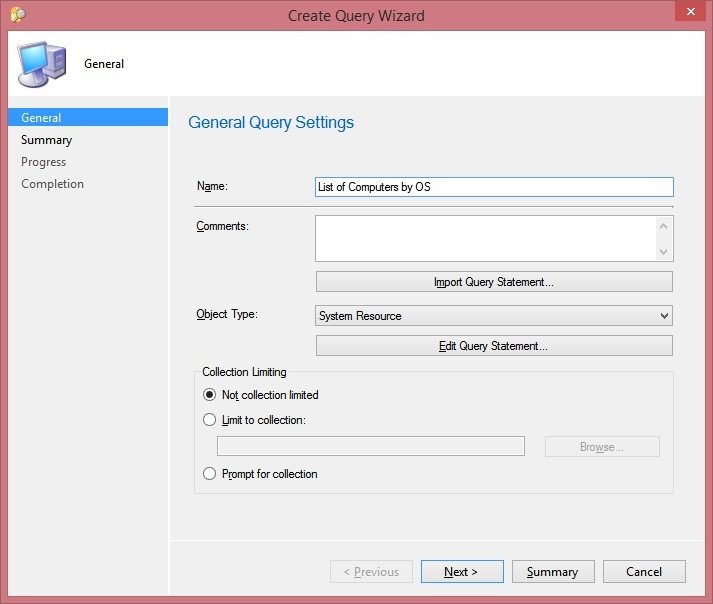Image resolution: width=713 pixels, height=604 pixels.
Task: Click inside the Comments text area
Action: click(x=486, y=238)
